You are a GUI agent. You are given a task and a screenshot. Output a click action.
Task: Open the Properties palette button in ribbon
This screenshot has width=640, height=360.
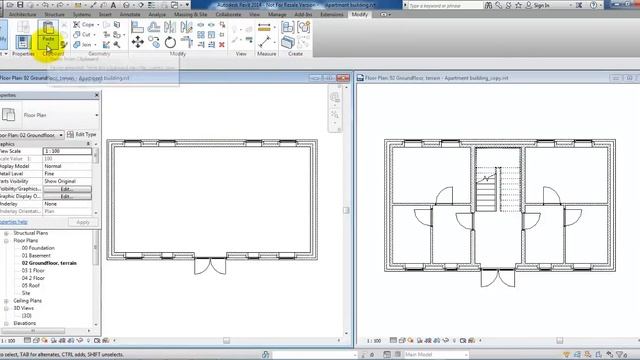[x=23, y=42]
